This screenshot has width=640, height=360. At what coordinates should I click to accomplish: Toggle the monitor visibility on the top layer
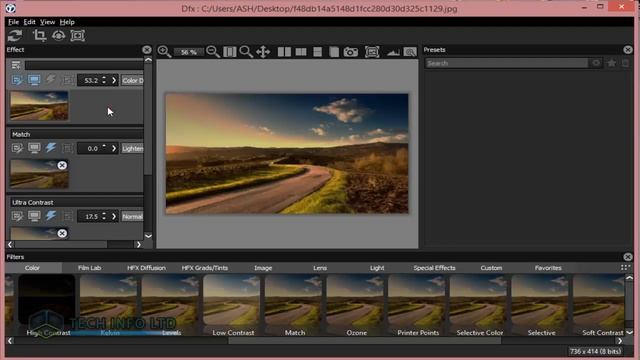click(34, 80)
